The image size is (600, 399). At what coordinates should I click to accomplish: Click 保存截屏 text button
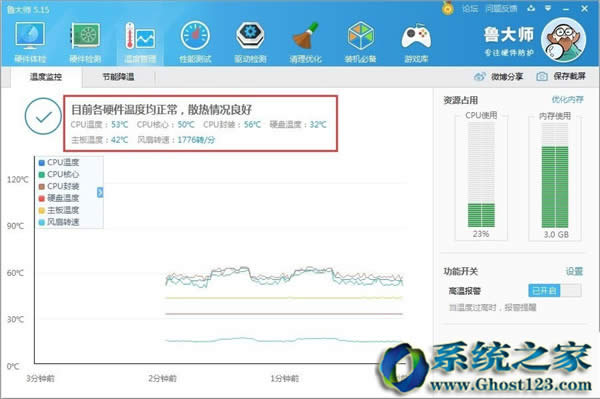coord(569,76)
